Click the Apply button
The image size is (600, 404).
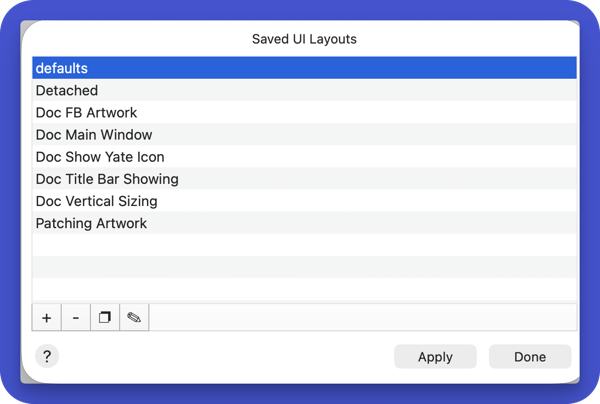435,357
